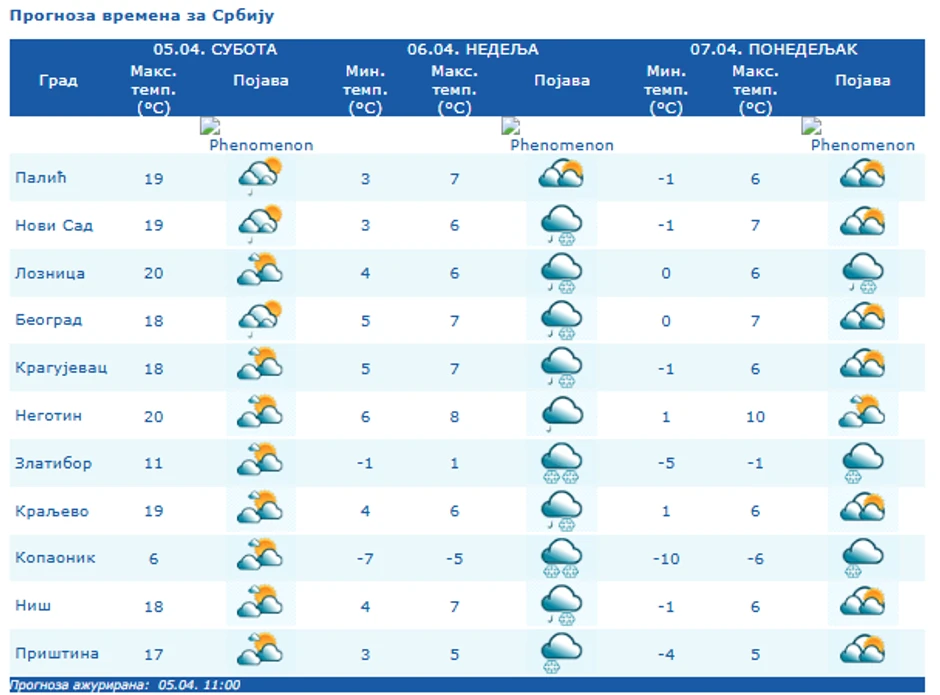Click the city name Краљево
Image resolution: width=940 pixels, height=695 pixels.
(52, 511)
